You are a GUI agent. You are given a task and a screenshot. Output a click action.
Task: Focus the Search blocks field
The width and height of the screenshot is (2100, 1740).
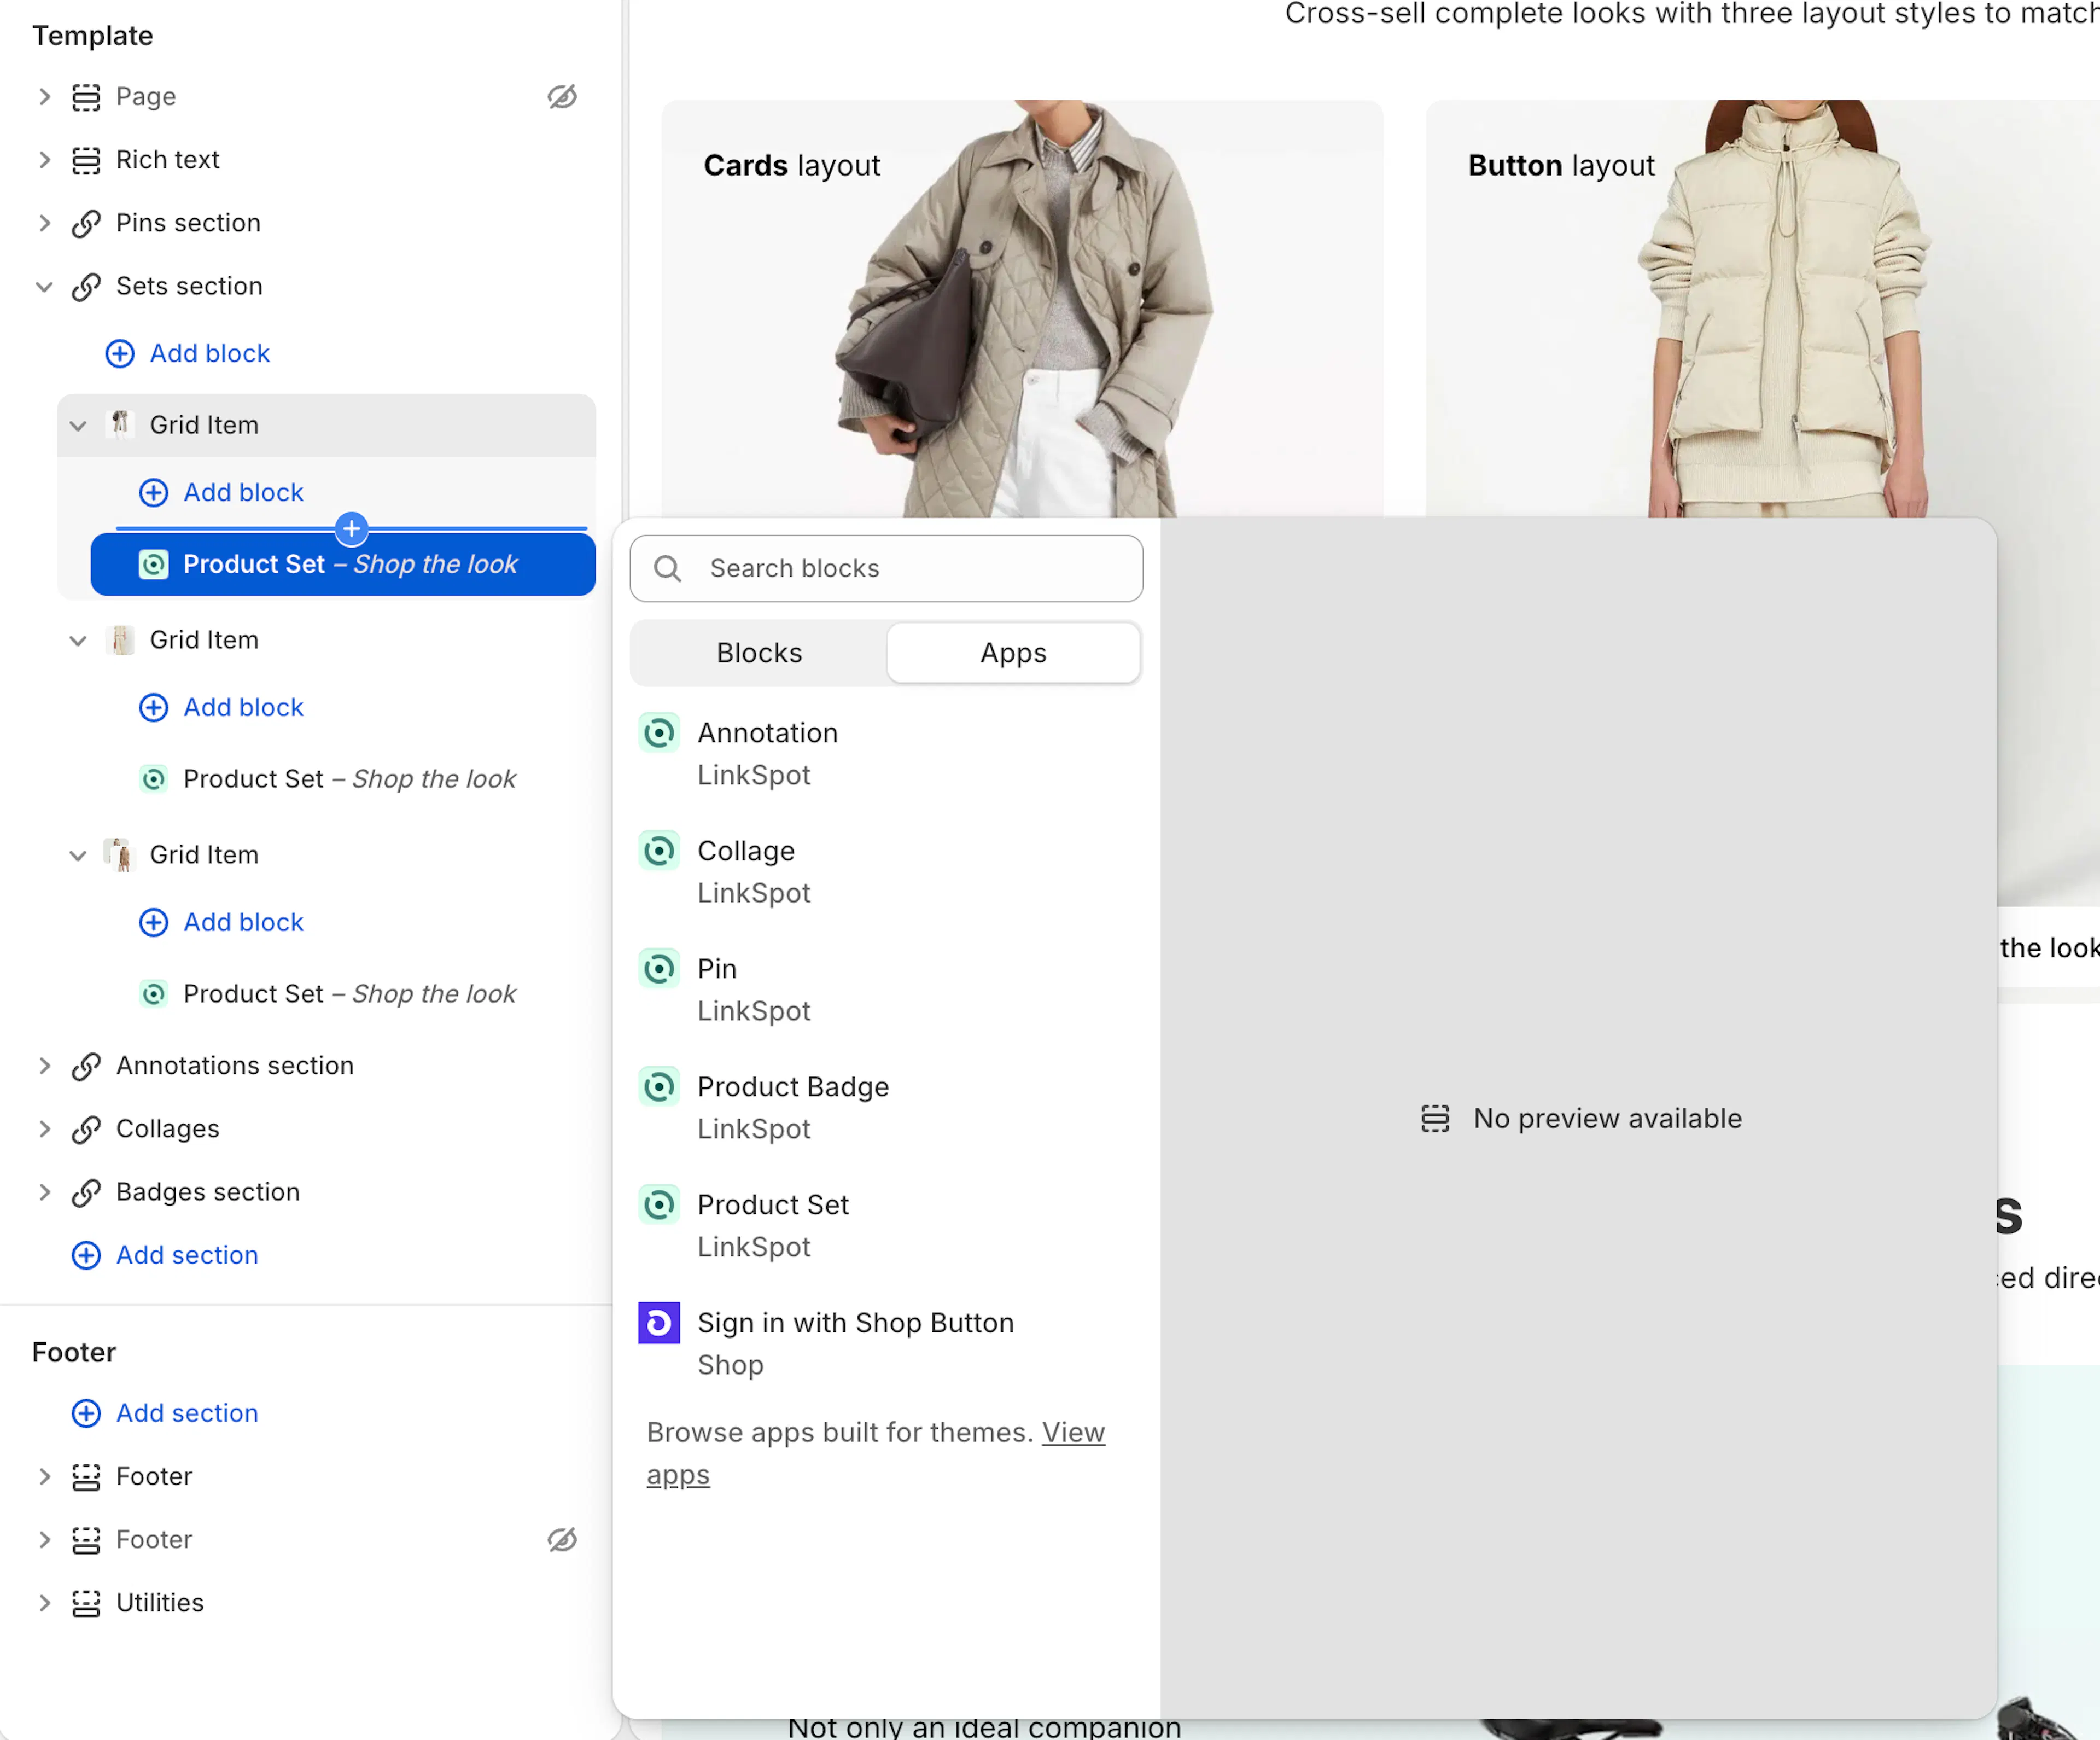[x=886, y=568]
